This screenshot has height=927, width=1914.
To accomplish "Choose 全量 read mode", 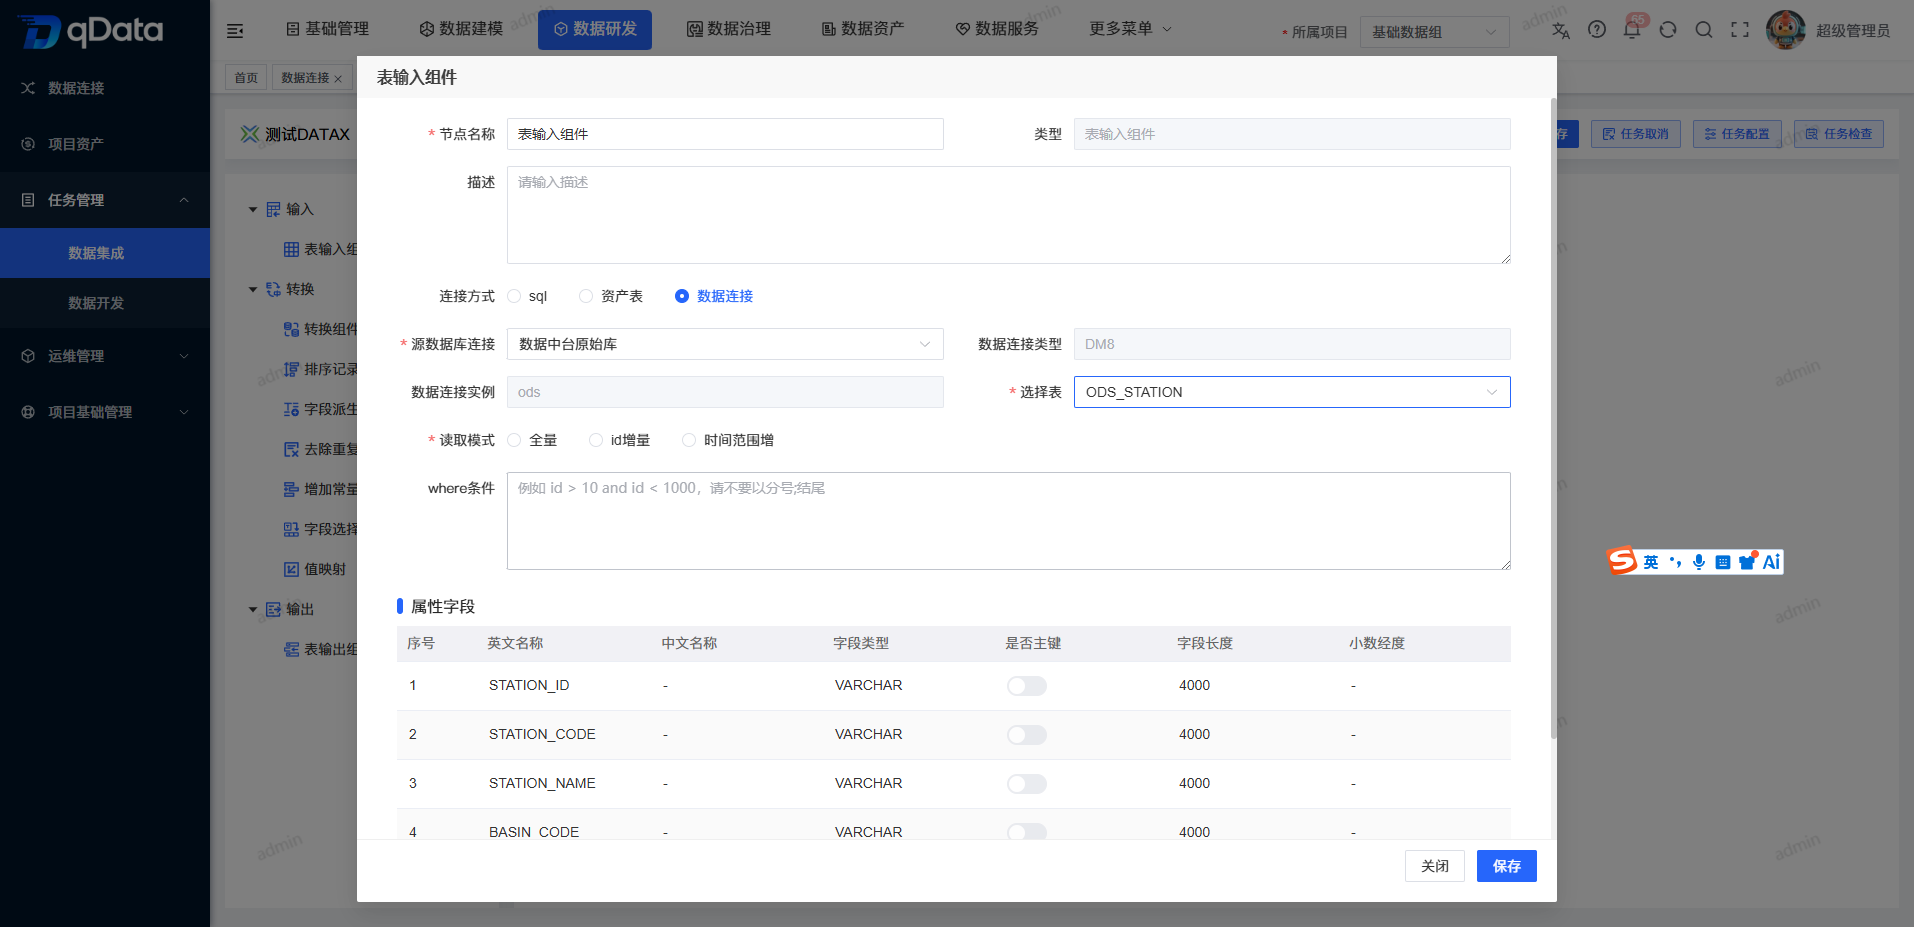I will (x=514, y=440).
